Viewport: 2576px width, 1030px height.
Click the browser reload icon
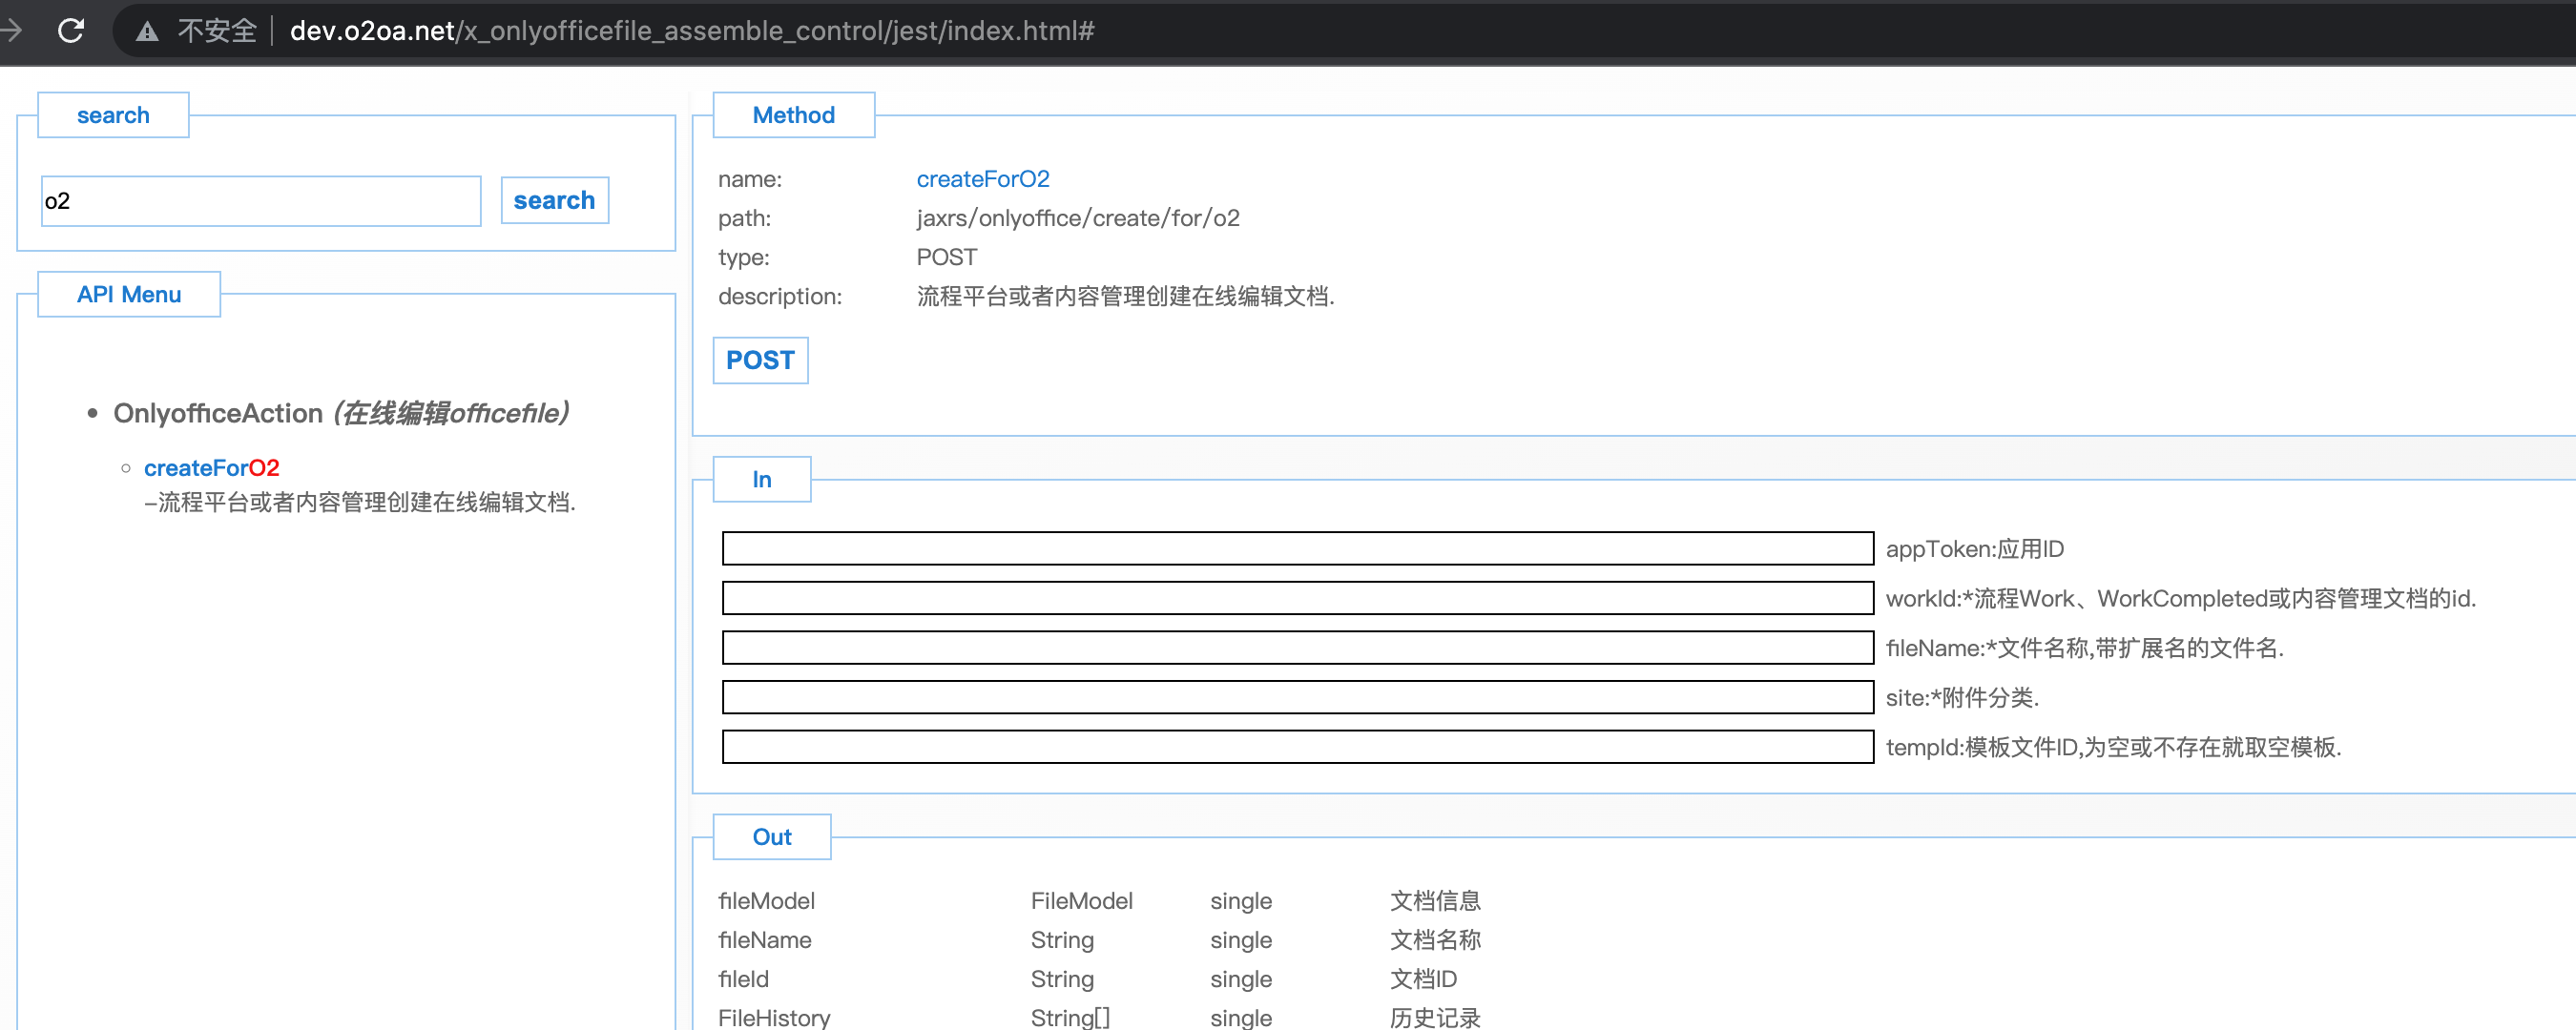coord(71,31)
